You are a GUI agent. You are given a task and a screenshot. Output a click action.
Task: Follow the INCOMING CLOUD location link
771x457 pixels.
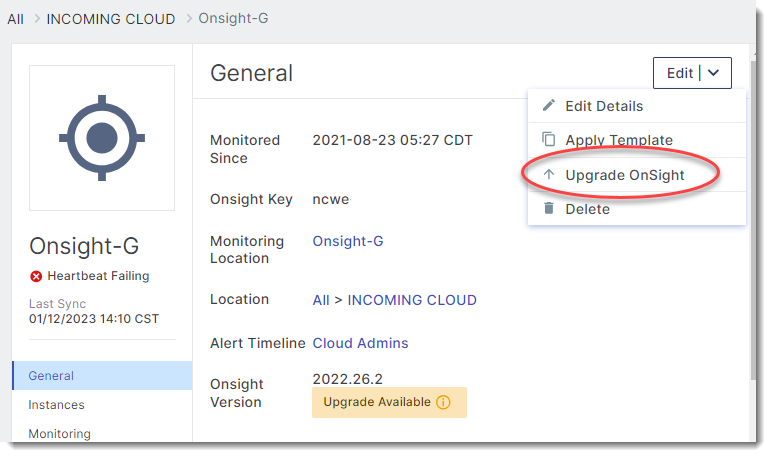(412, 300)
